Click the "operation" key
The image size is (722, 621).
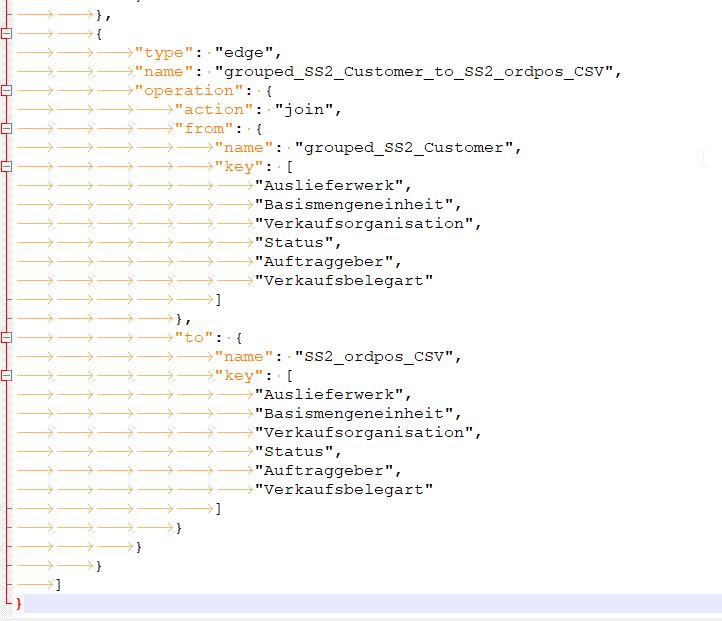click(189, 91)
